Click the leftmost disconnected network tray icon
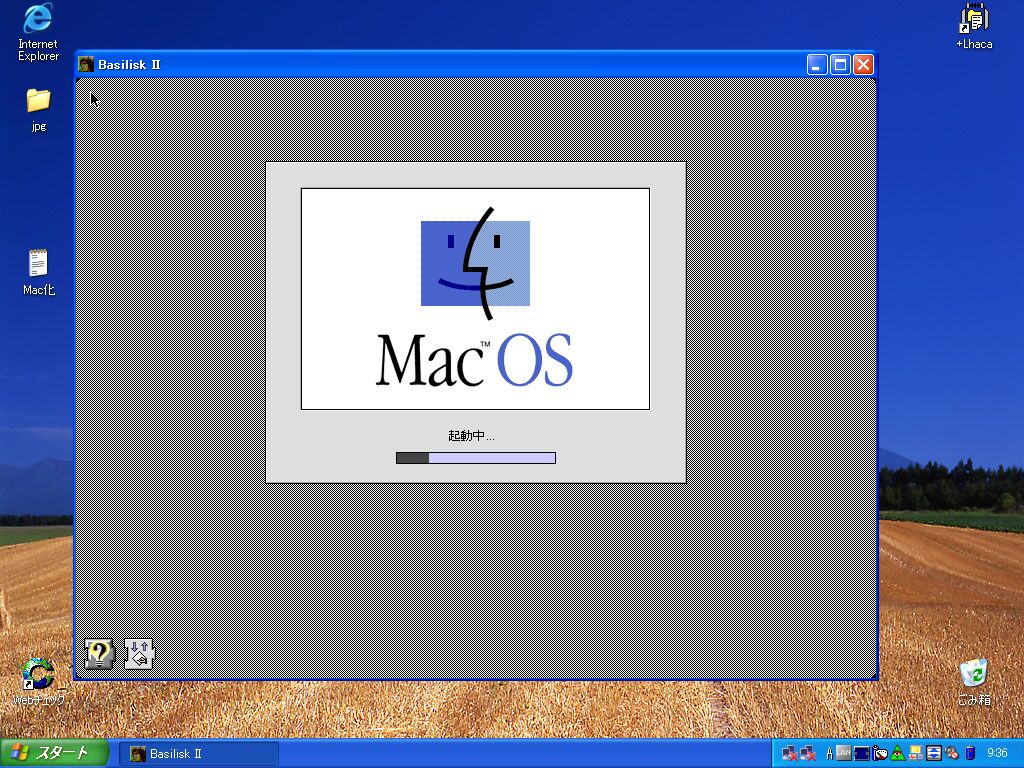Image resolution: width=1024 pixels, height=768 pixels. click(x=790, y=754)
